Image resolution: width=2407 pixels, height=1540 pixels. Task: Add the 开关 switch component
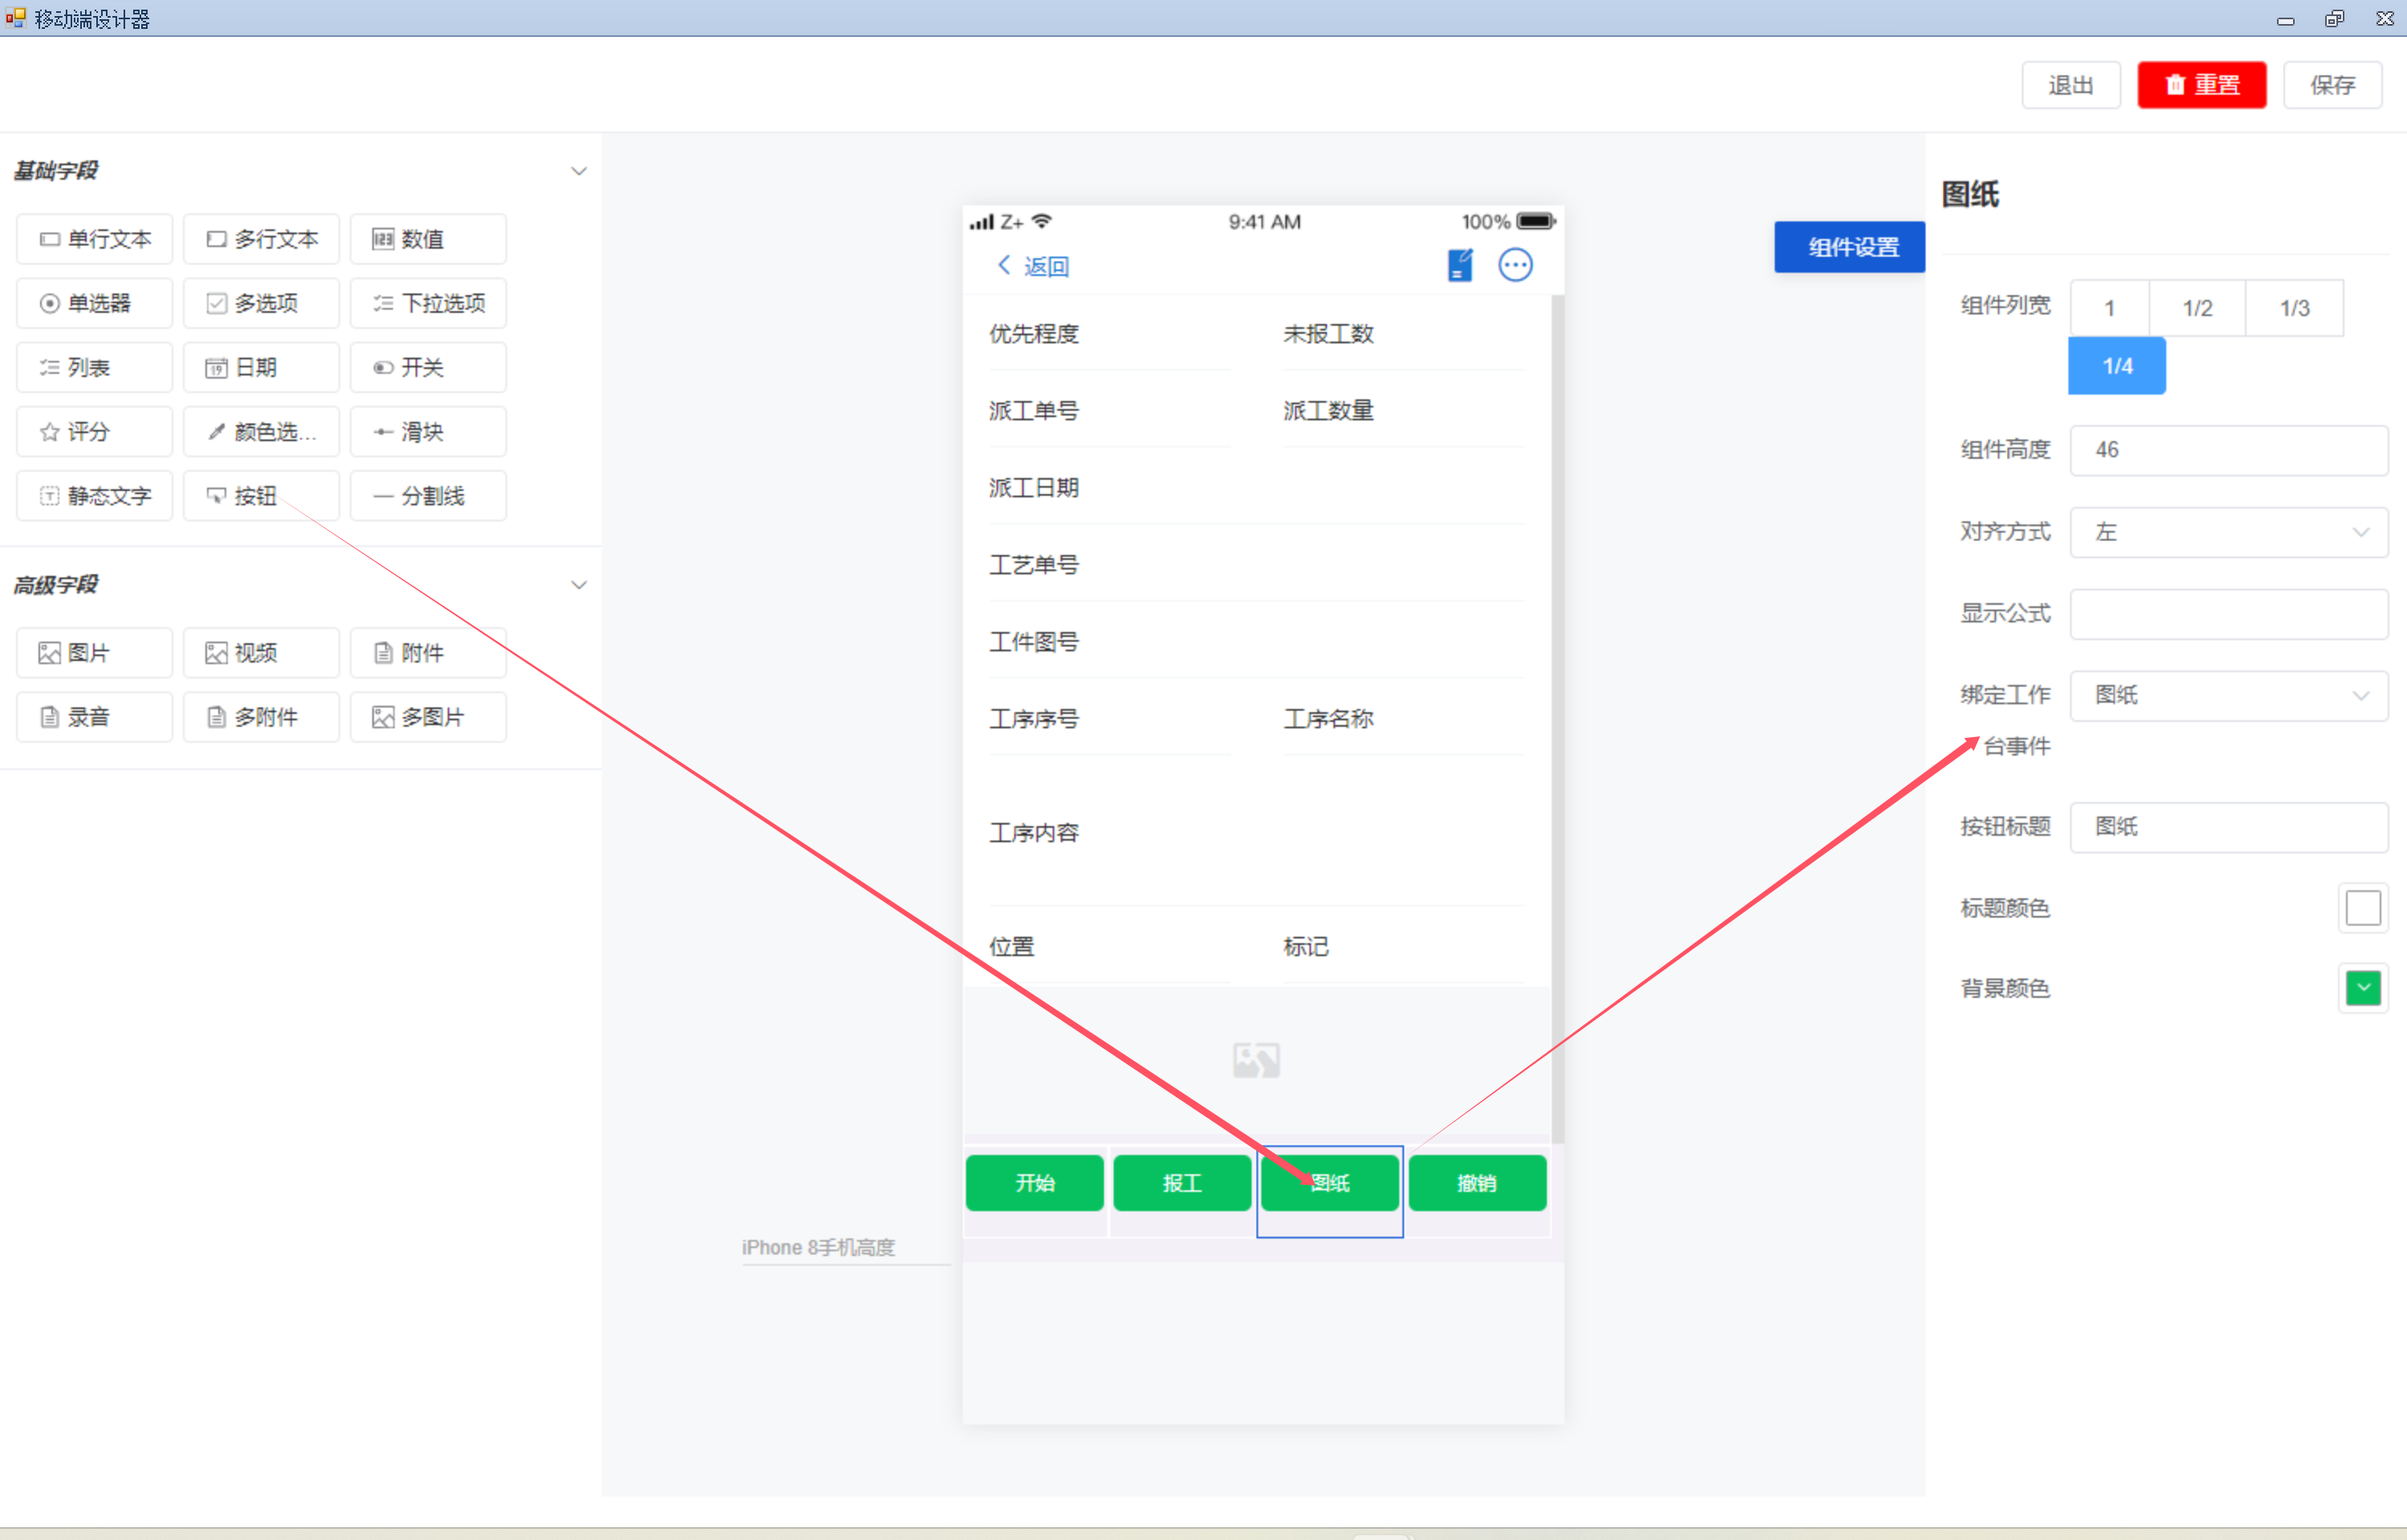coord(428,368)
